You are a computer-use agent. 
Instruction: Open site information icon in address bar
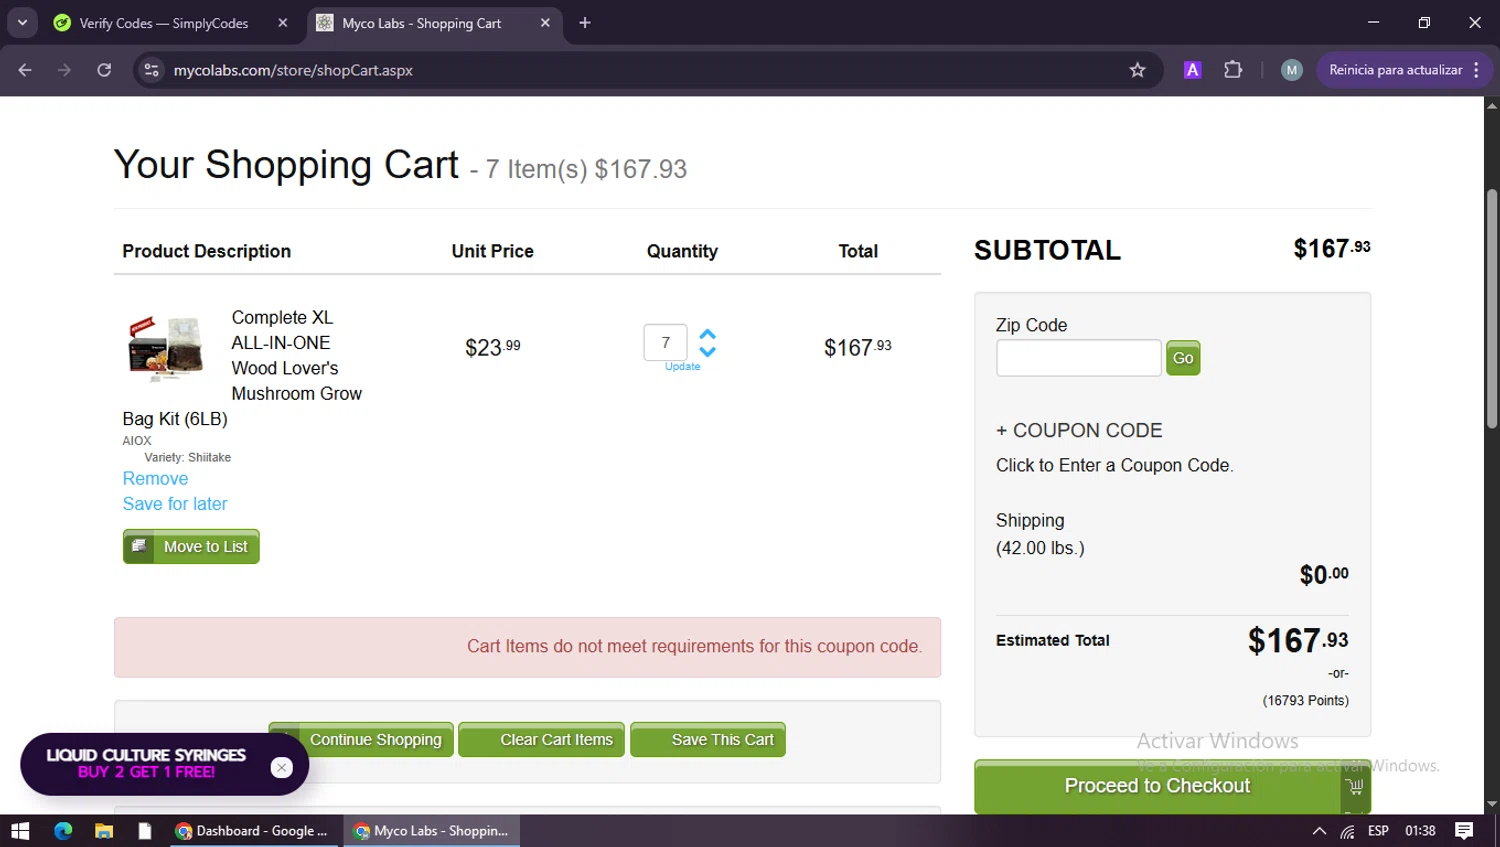[x=152, y=70]
